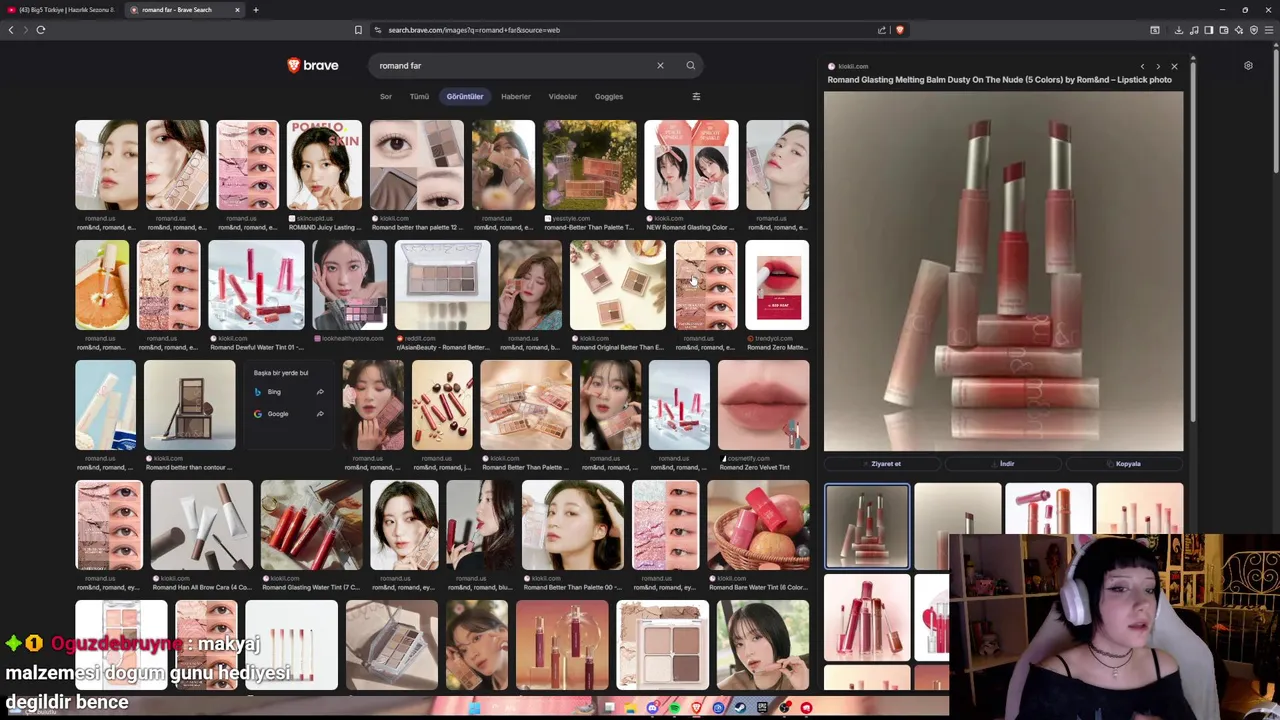Show the browser sidebar panel
Image resolution: width=1280 pixels, height=720 pixels.
tap(1209, 30)
